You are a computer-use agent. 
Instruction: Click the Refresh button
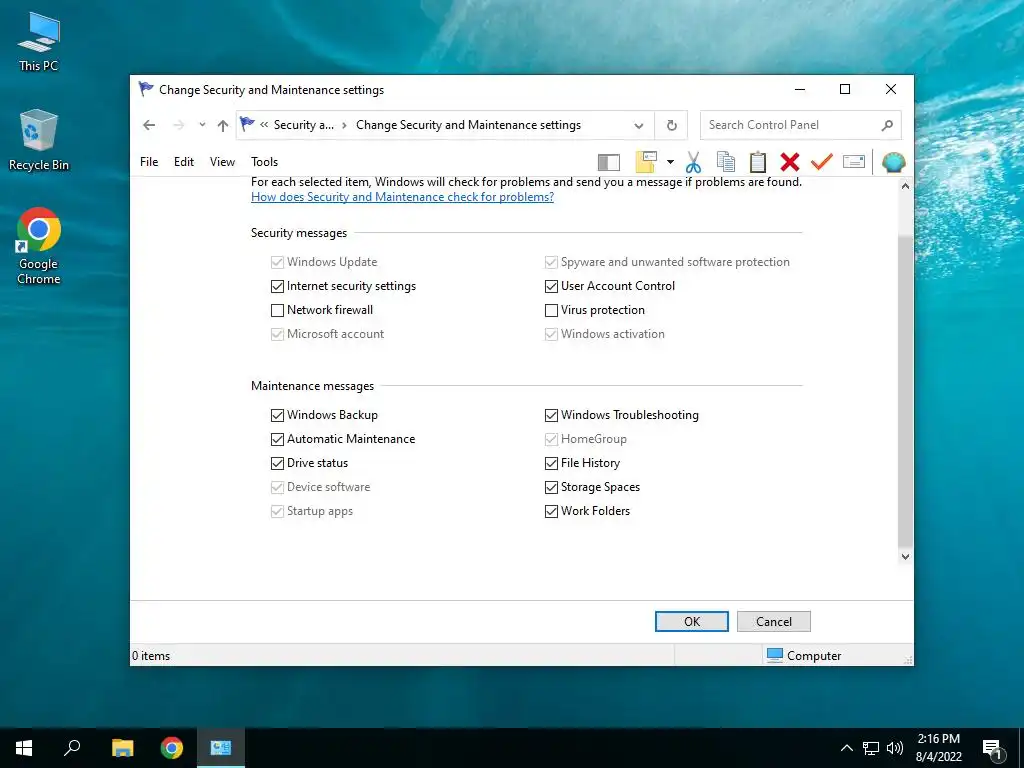(671, 125)
